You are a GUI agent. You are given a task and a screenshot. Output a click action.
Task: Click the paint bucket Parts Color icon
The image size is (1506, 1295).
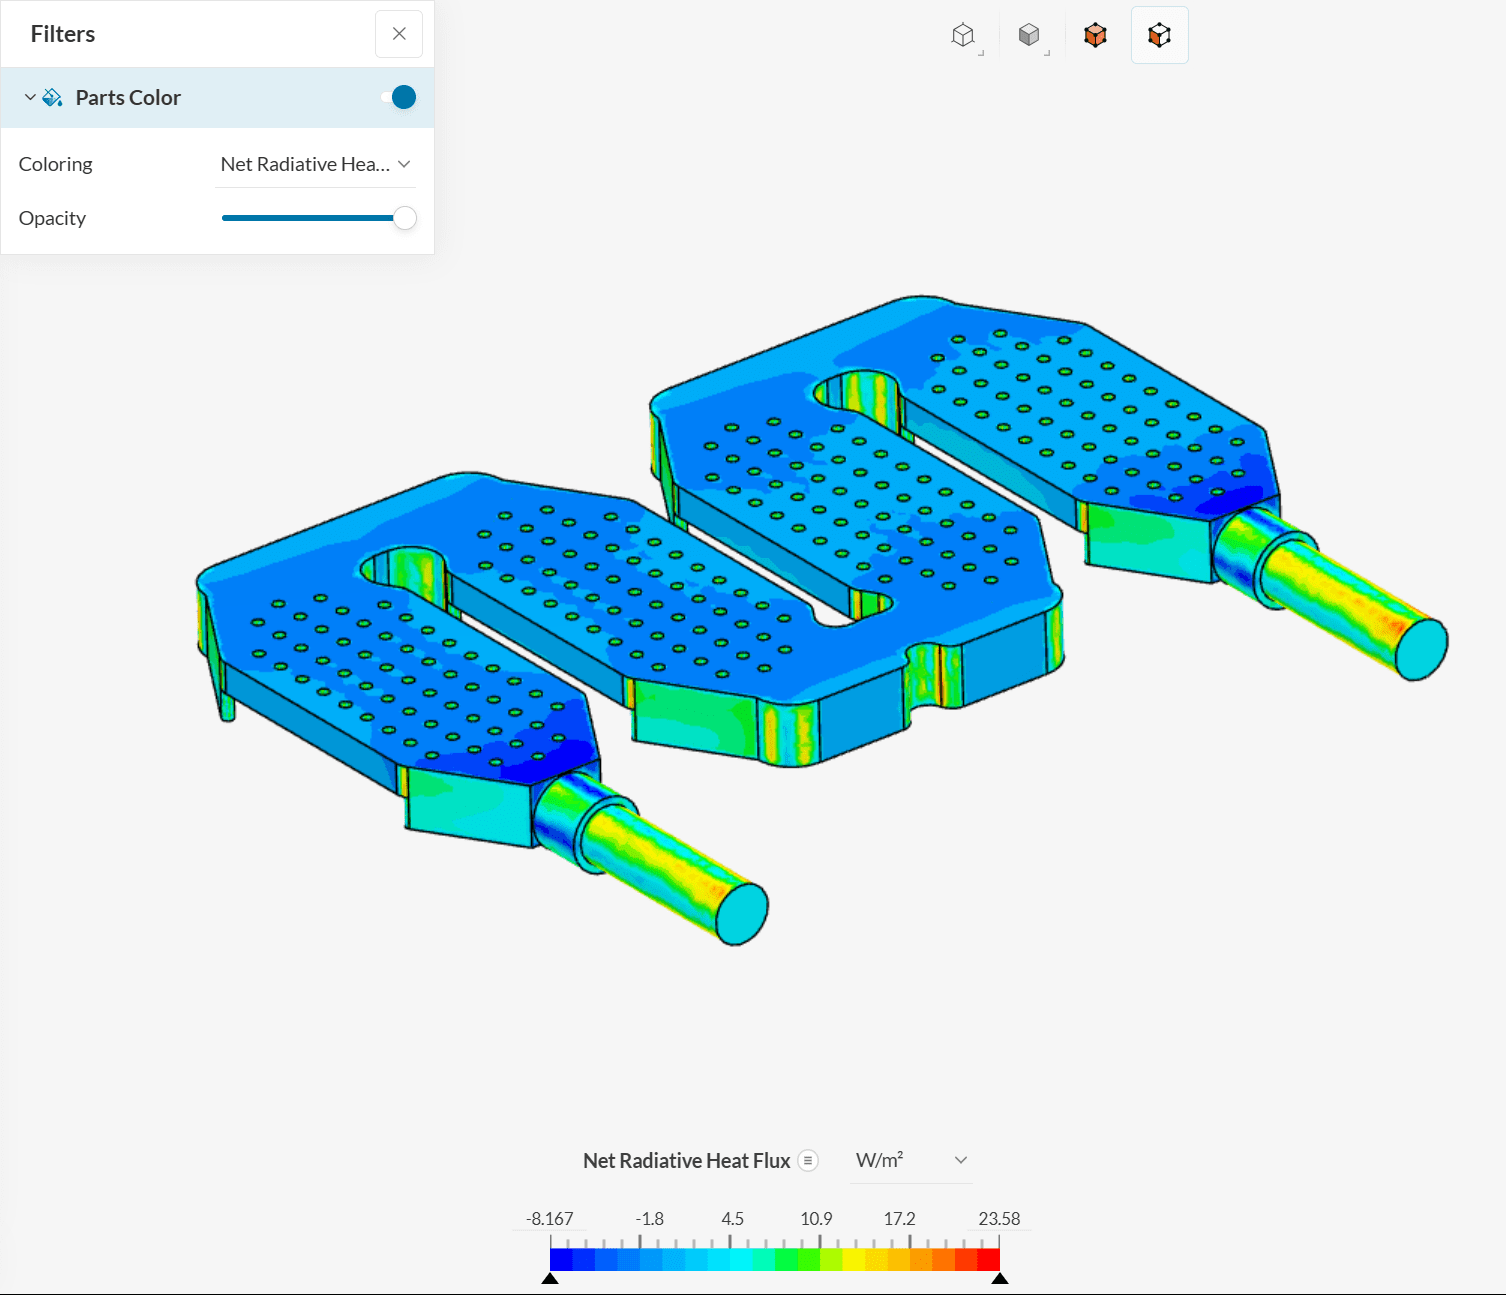pyautogui.click(x=53, y=98)
